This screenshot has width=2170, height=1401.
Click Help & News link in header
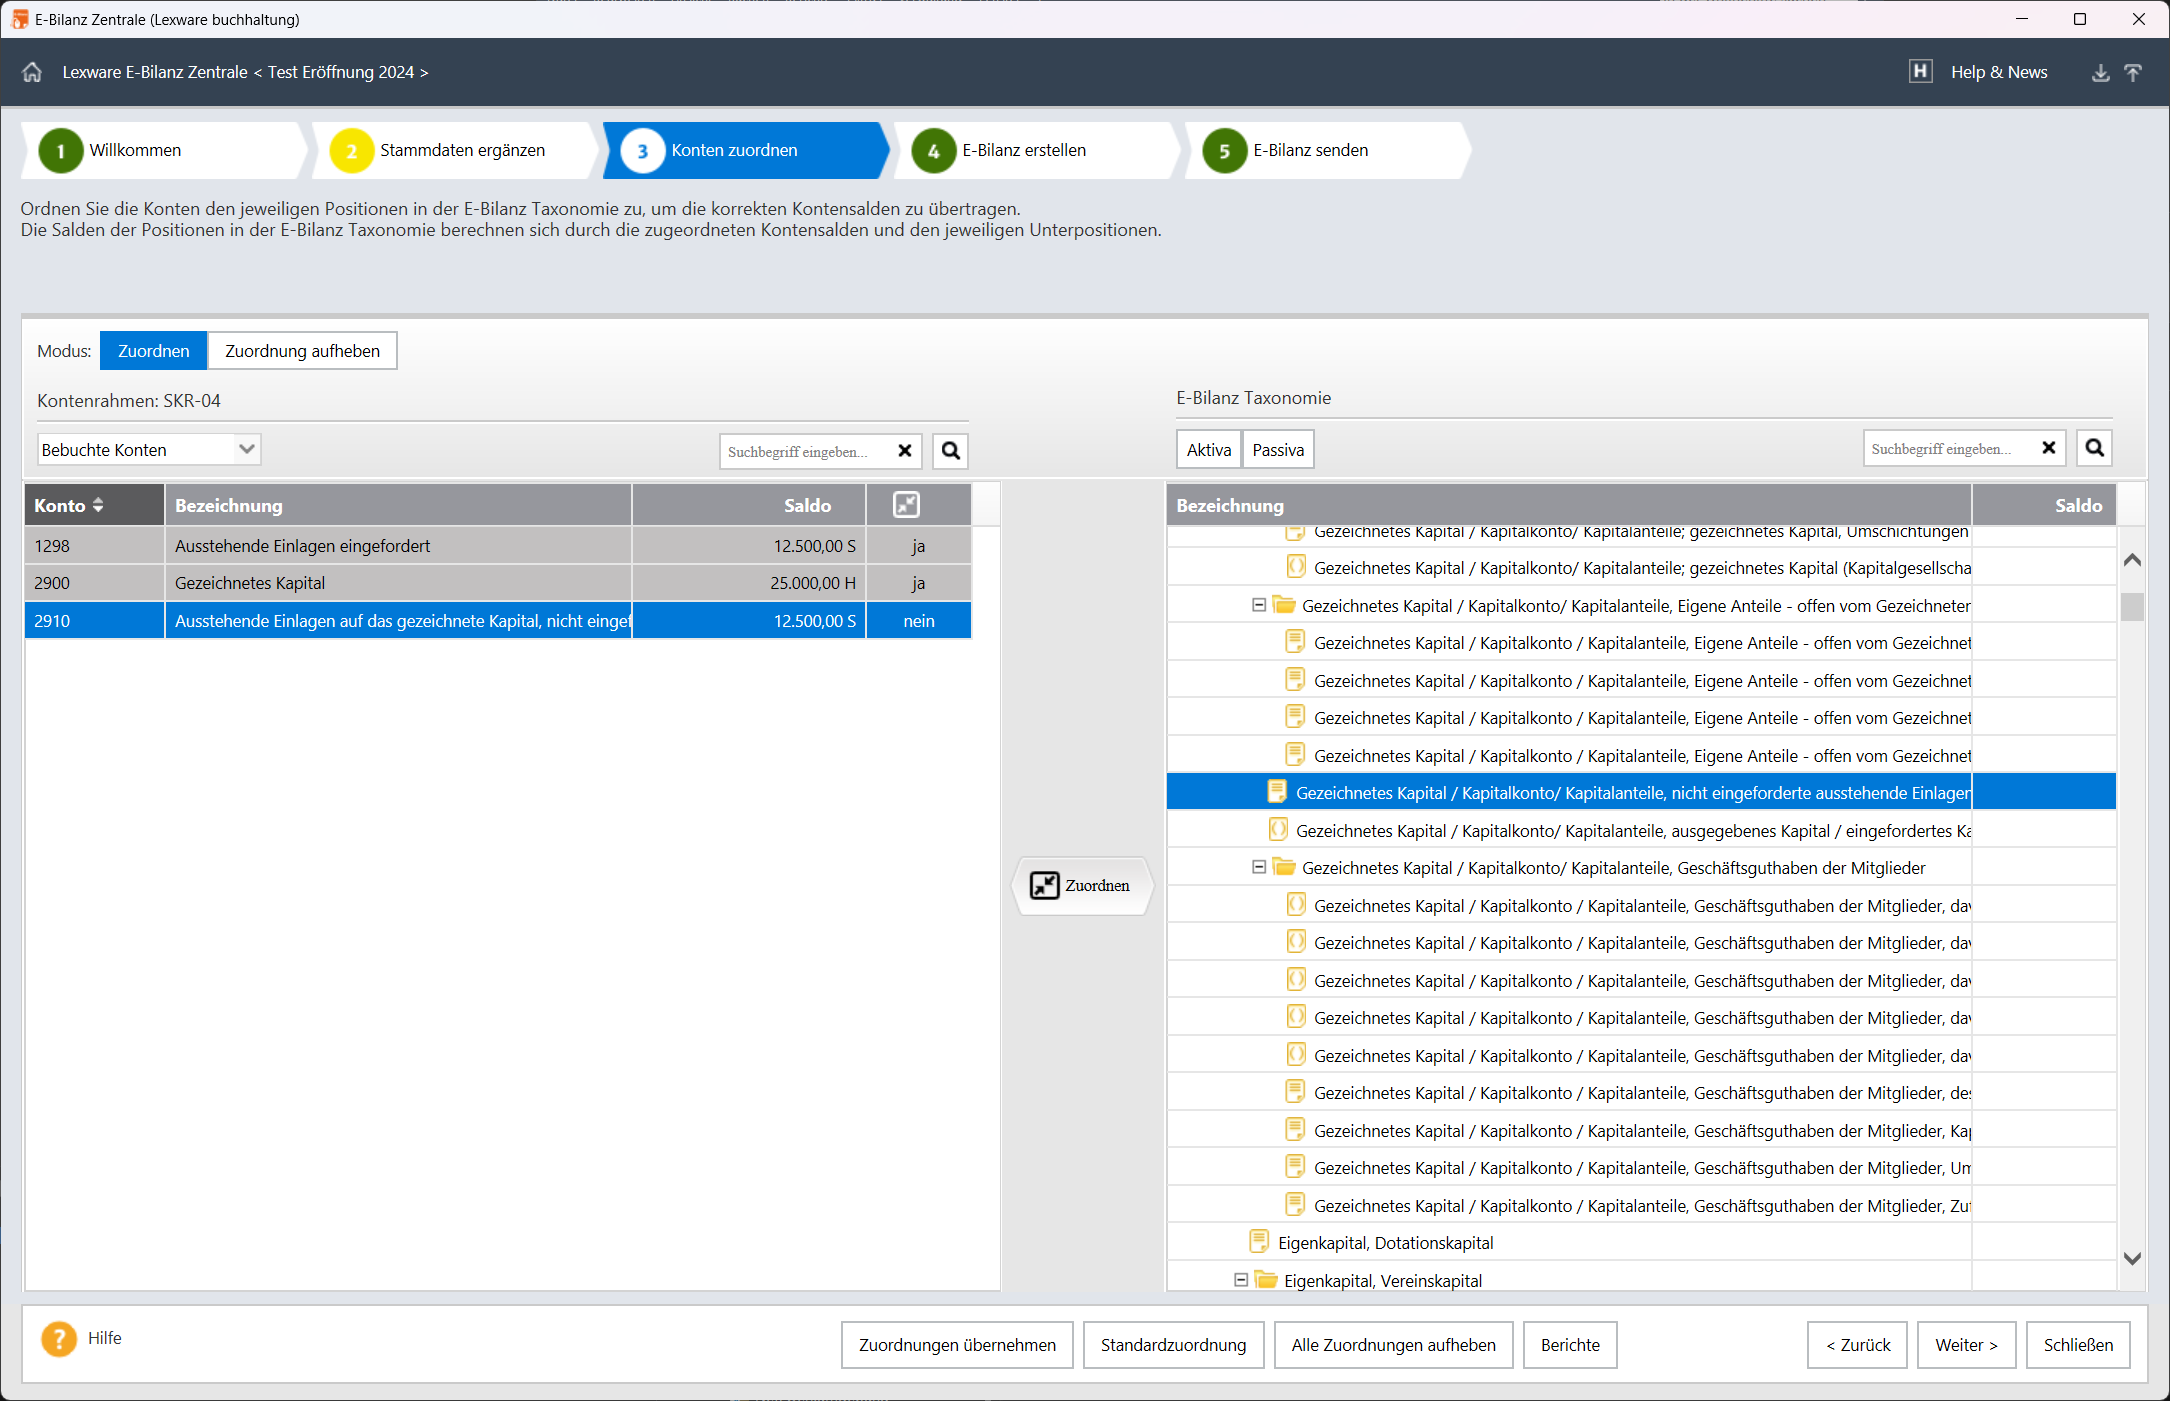point(1999,72)
